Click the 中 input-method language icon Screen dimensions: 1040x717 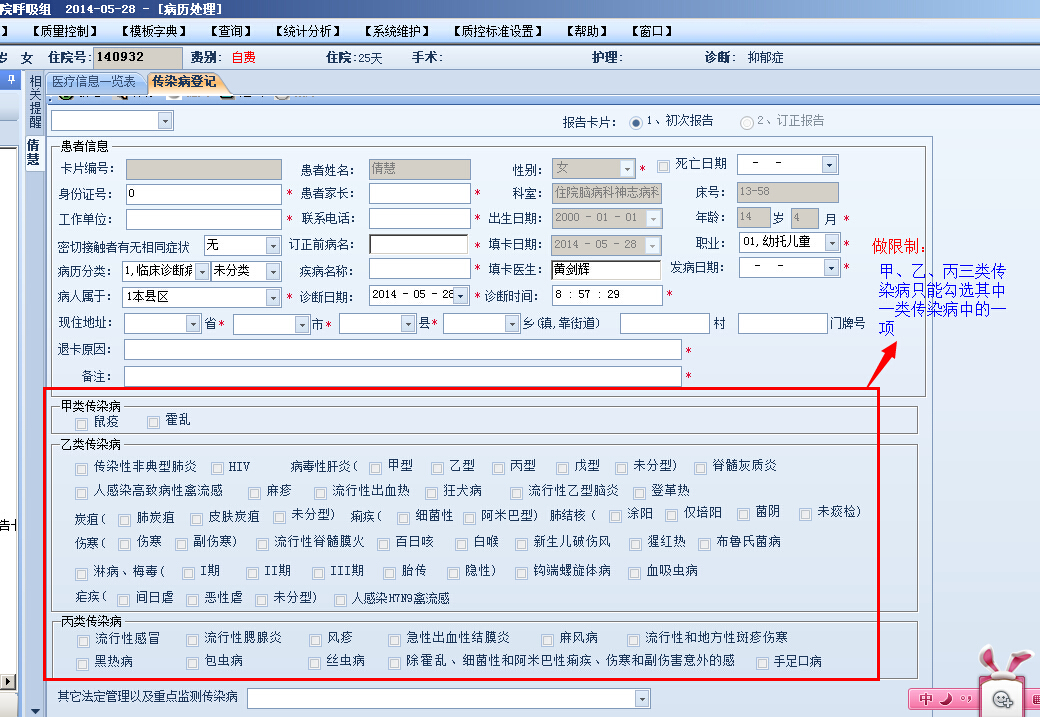tap(925, 698)
